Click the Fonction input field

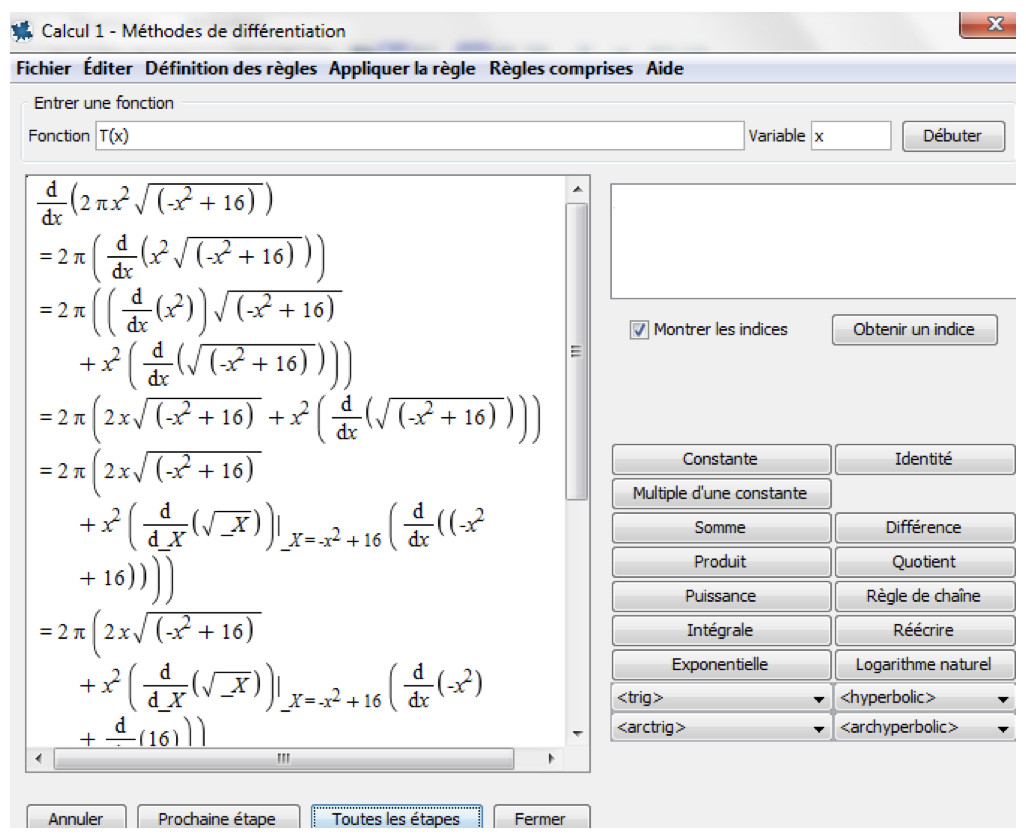click(418, 136)
